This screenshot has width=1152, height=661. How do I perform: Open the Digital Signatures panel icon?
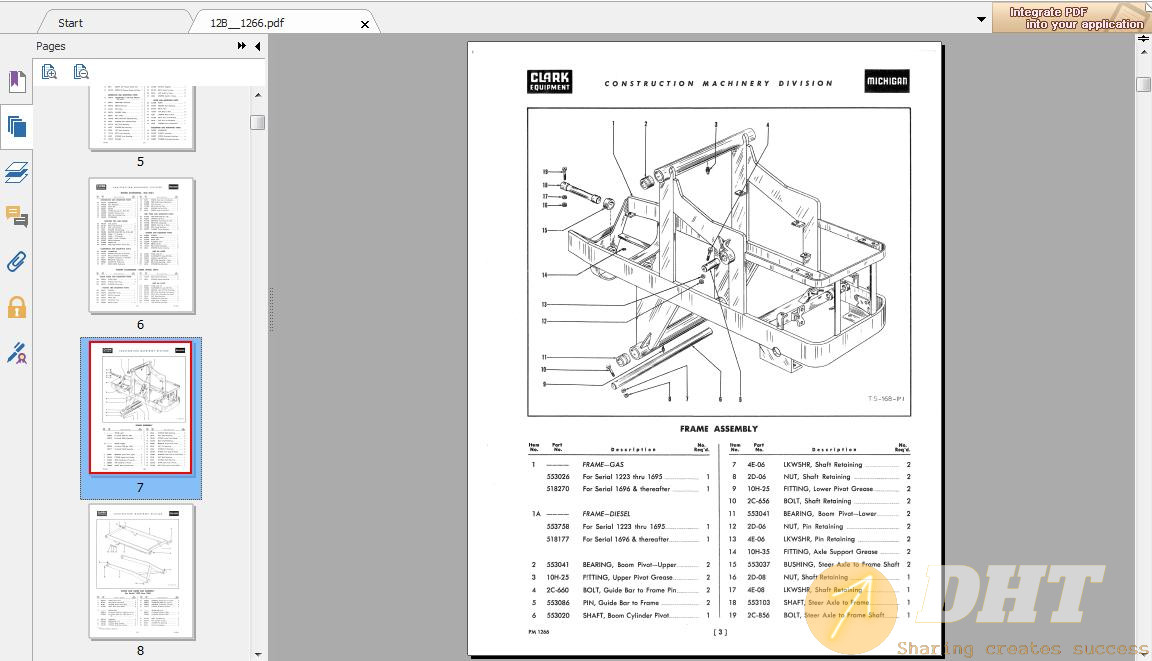pos(16,353)
